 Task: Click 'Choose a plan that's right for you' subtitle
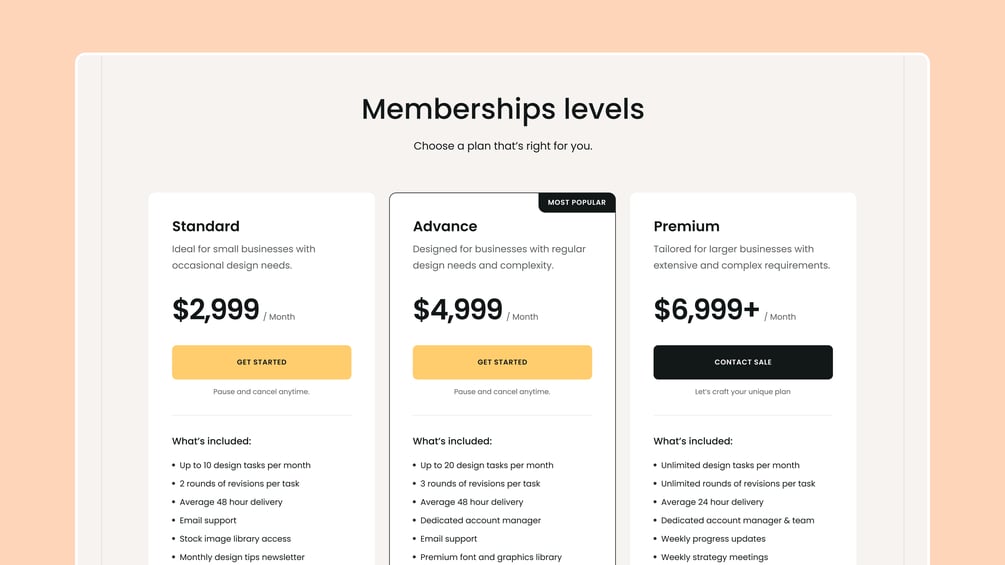(502, 146)
